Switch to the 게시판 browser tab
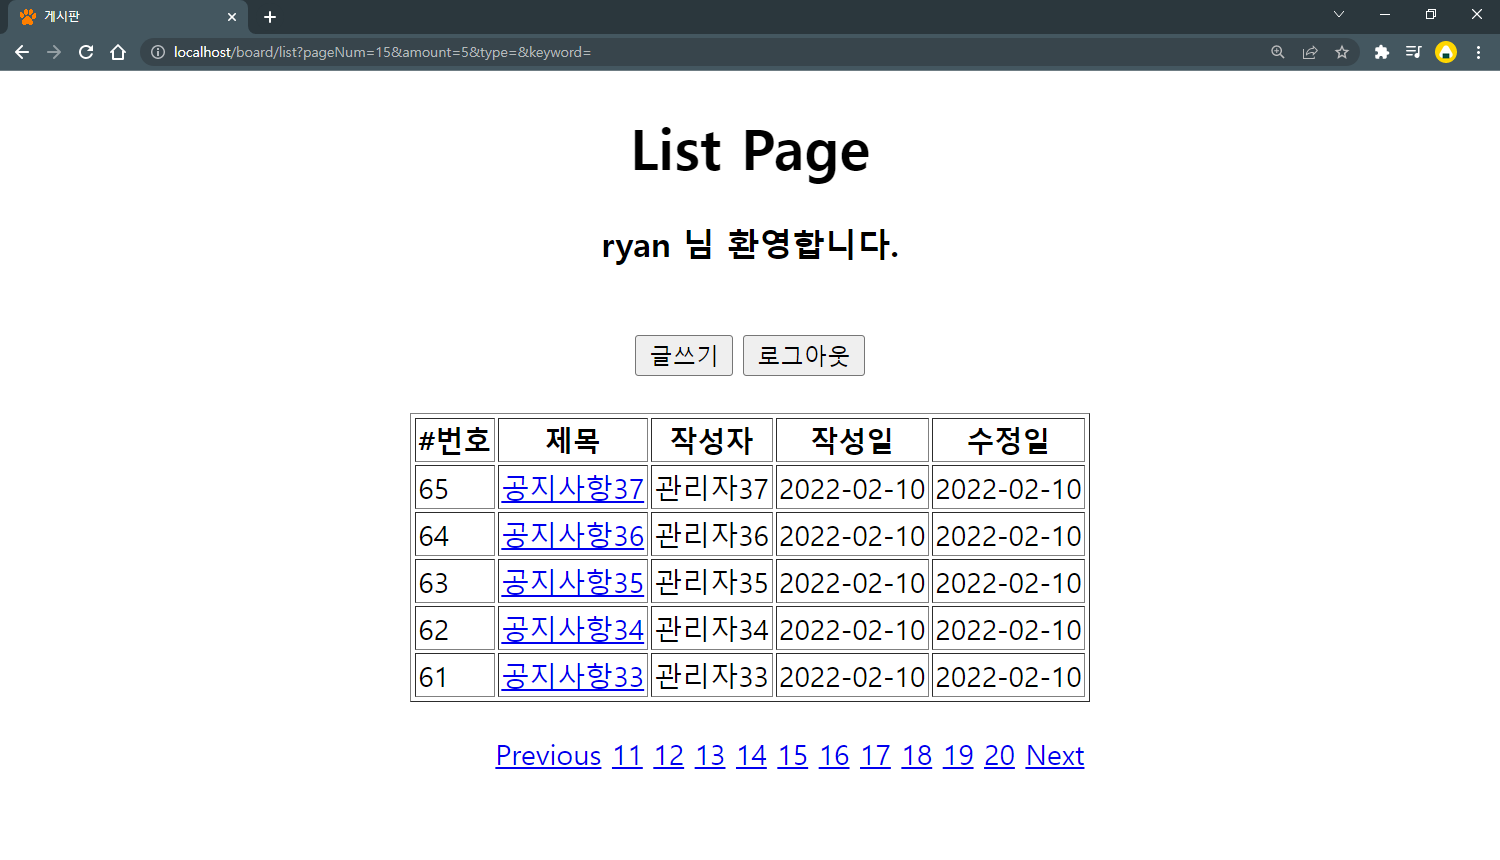The width and height of the screenshot is (1500, 860). [x=120, y=16]
